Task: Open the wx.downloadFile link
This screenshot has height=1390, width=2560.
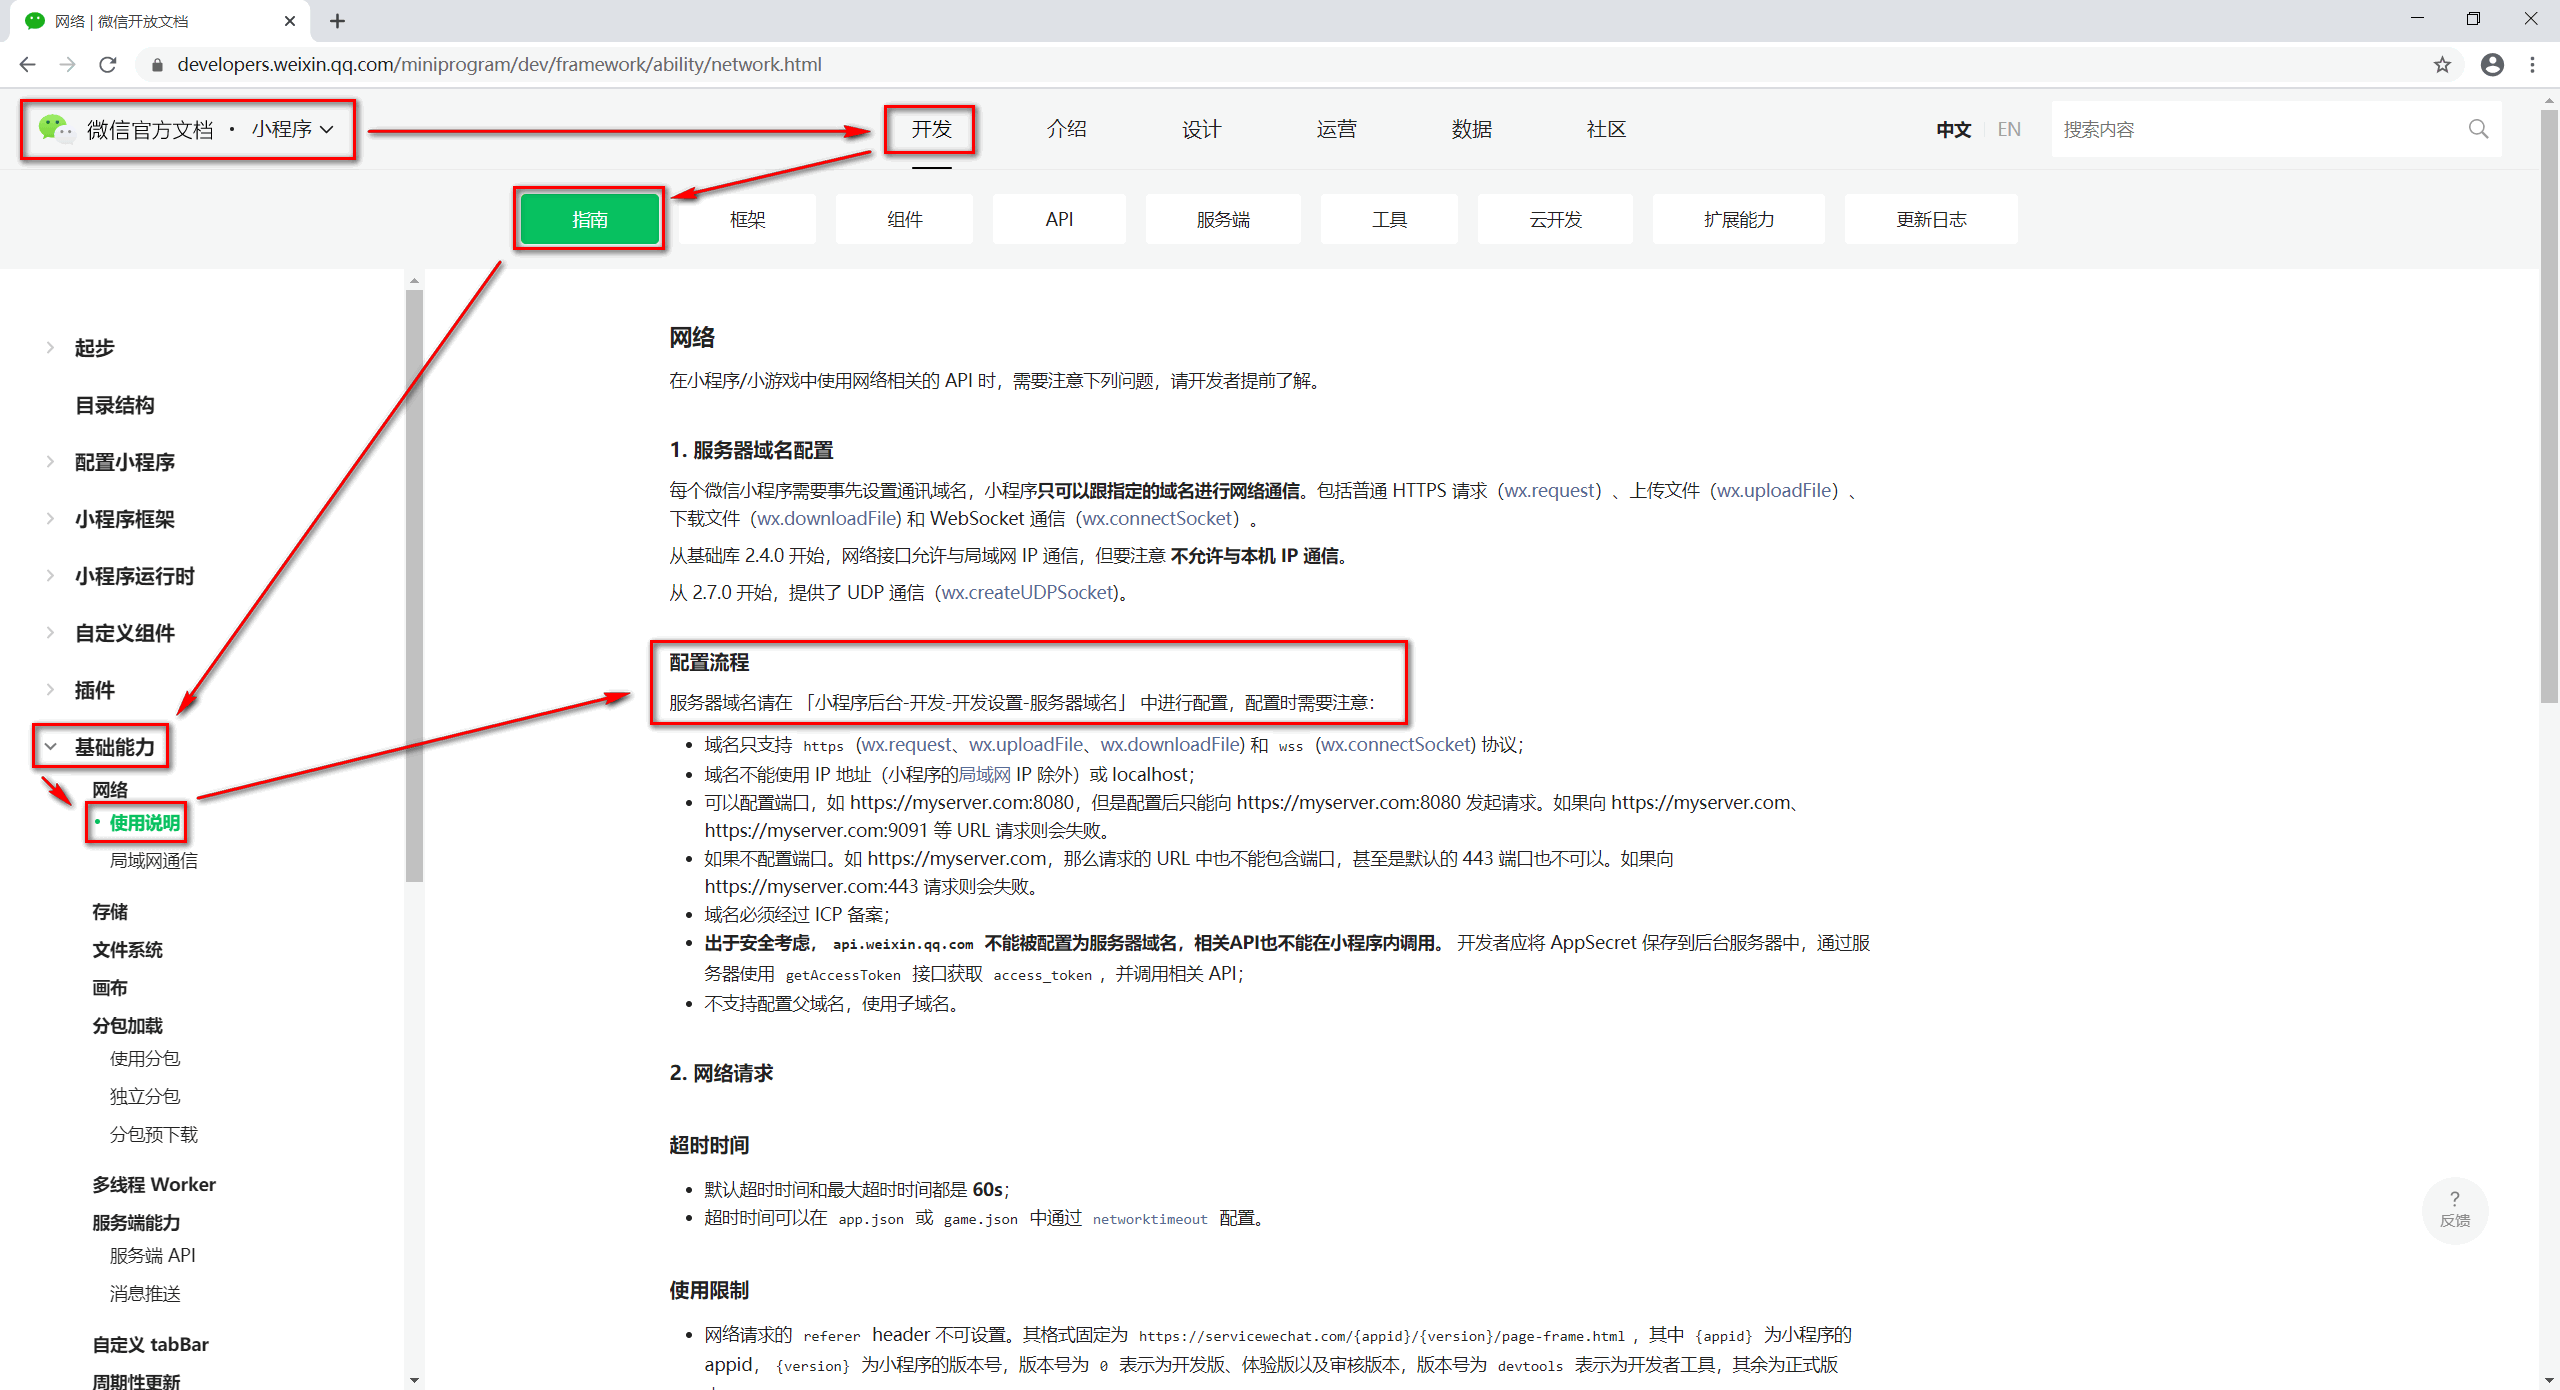Action: point(826,518)
